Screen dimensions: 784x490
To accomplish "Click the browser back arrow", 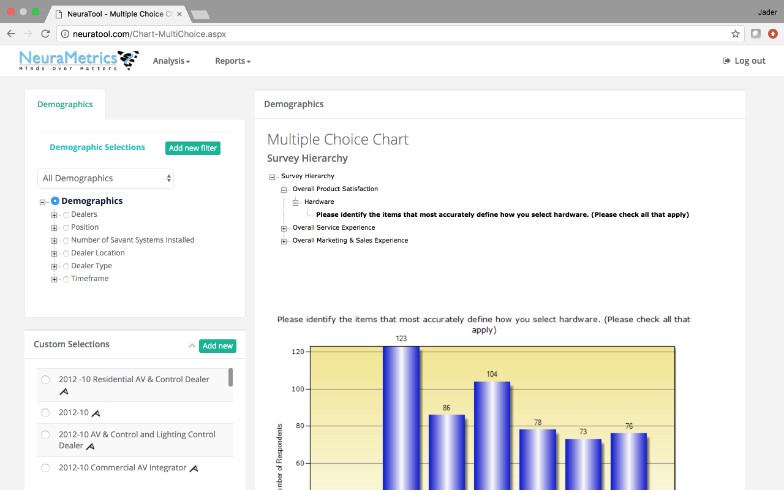I will click(11, 34).
